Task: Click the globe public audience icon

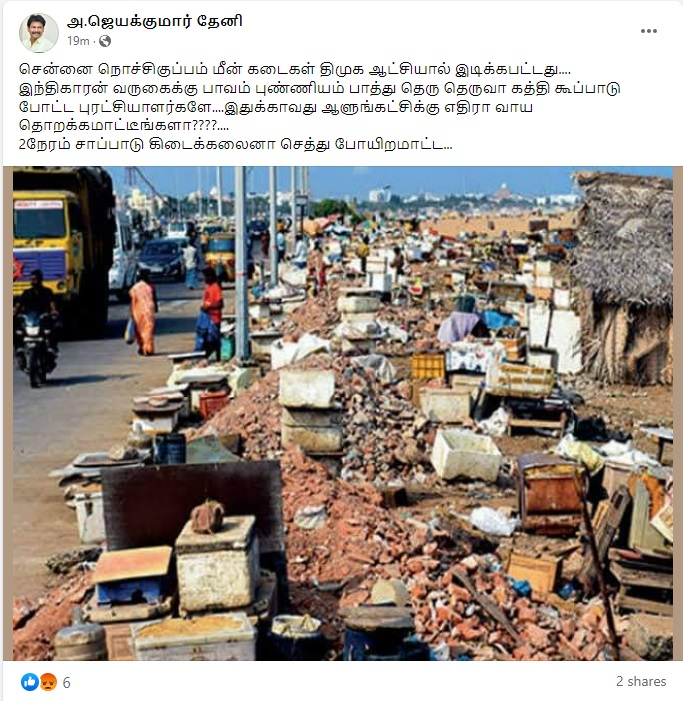Action: pos(105,41)
